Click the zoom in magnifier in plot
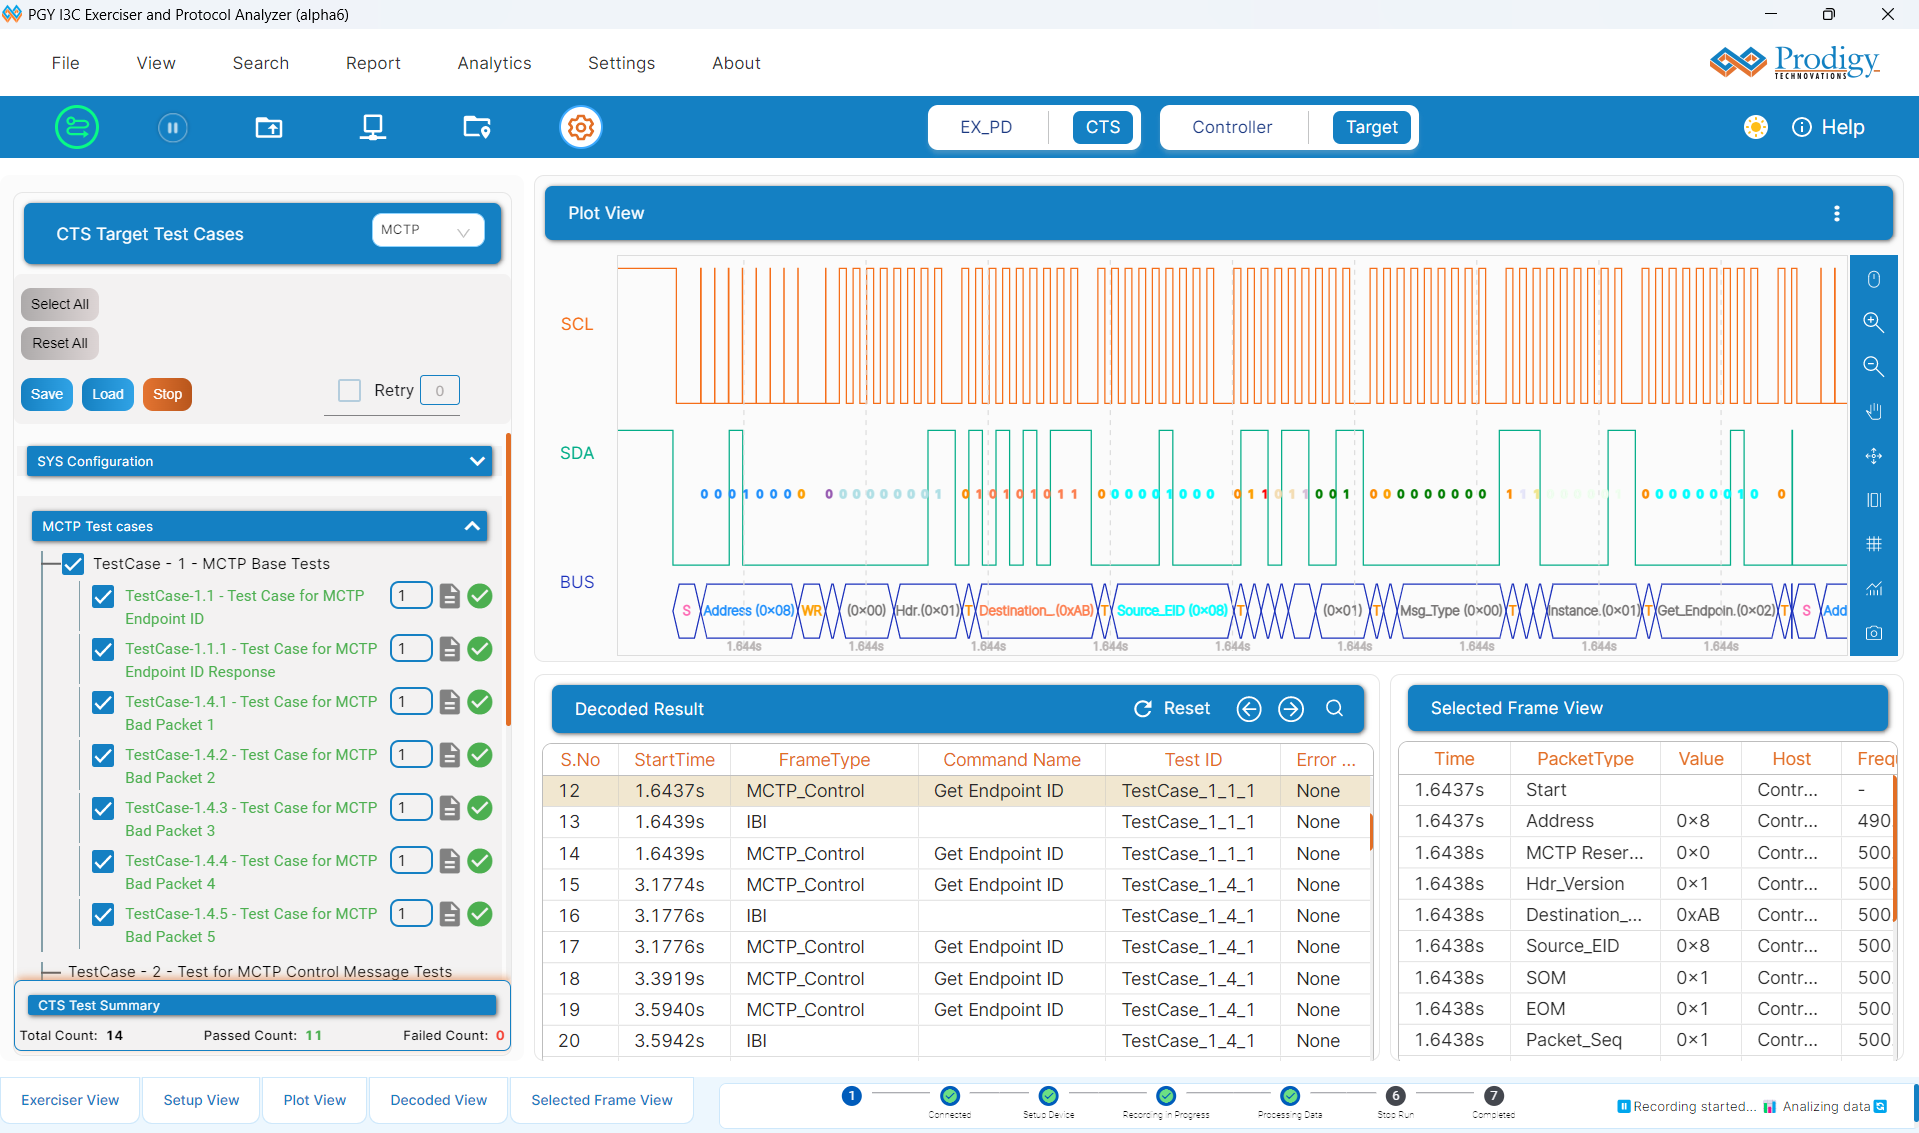The height and width of the screenshot is (1133, 1919). pos(1873,322)
